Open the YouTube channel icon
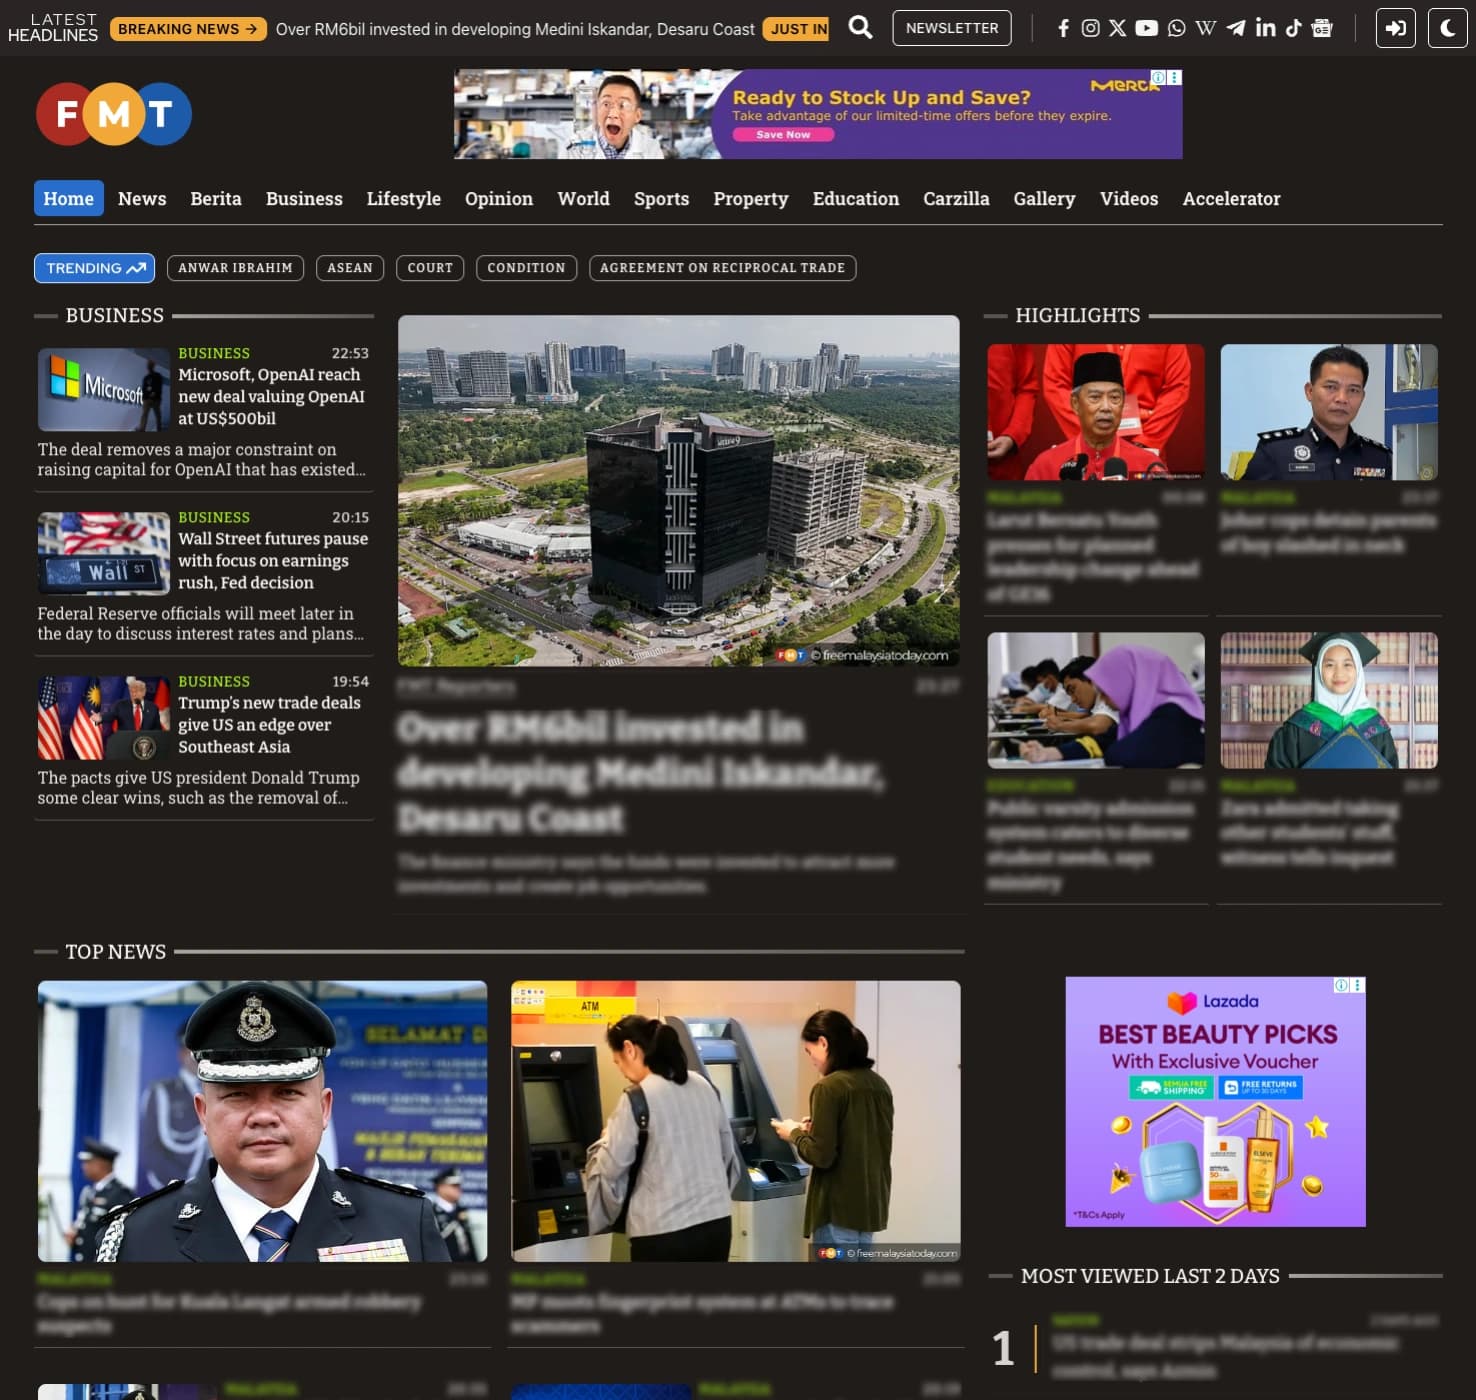The height and width of the screenshot is (1400, 1476). coord(1146,28)
